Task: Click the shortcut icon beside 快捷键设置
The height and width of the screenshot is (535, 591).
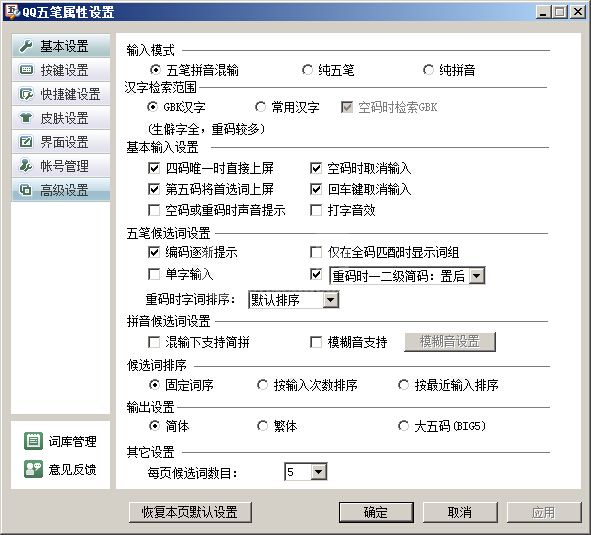Action: point(26,94)
